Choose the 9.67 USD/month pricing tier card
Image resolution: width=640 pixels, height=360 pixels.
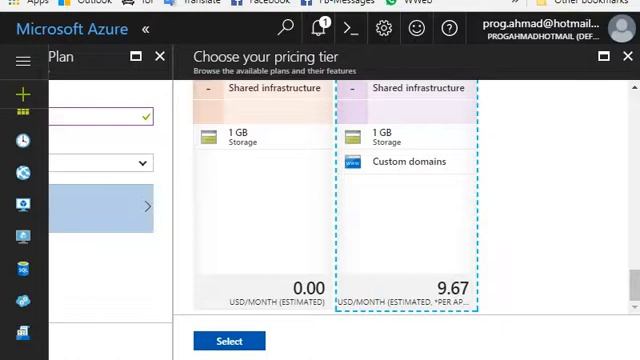[x=407, y=195]
